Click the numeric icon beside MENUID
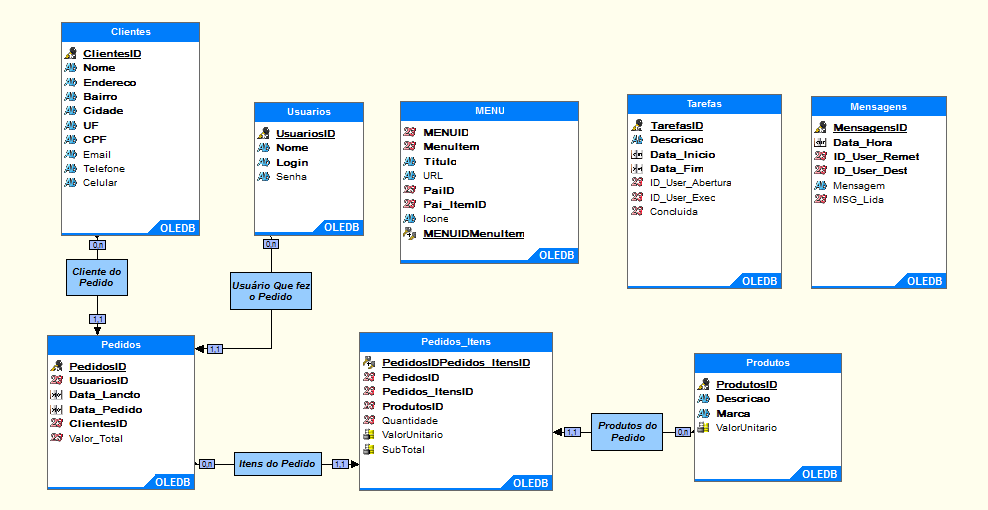Viewport: 988px width, 510px height. coord(410,132)
